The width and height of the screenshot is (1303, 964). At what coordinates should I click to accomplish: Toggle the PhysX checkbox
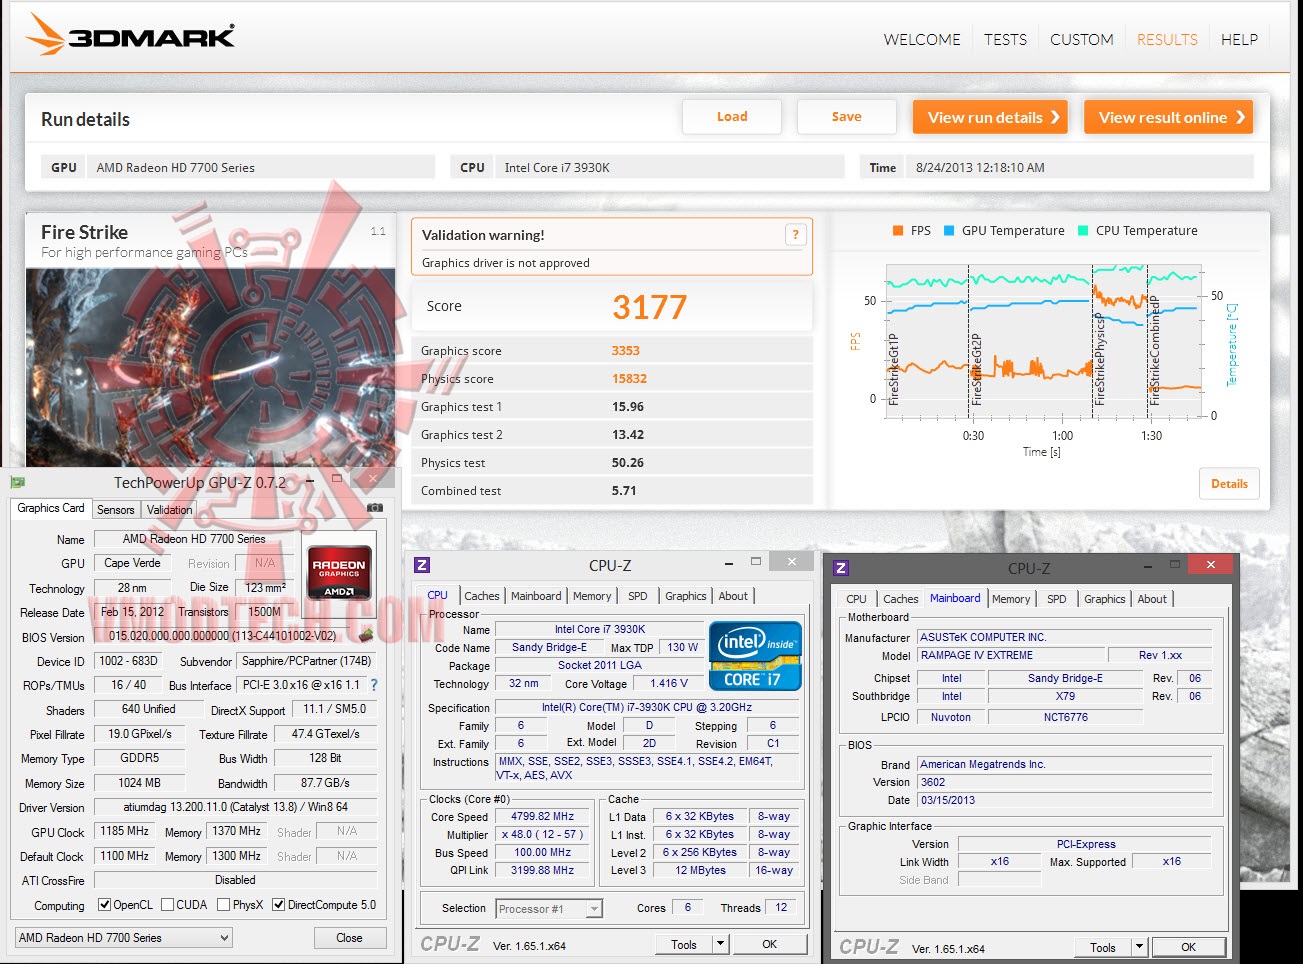(x=223, y=905)
